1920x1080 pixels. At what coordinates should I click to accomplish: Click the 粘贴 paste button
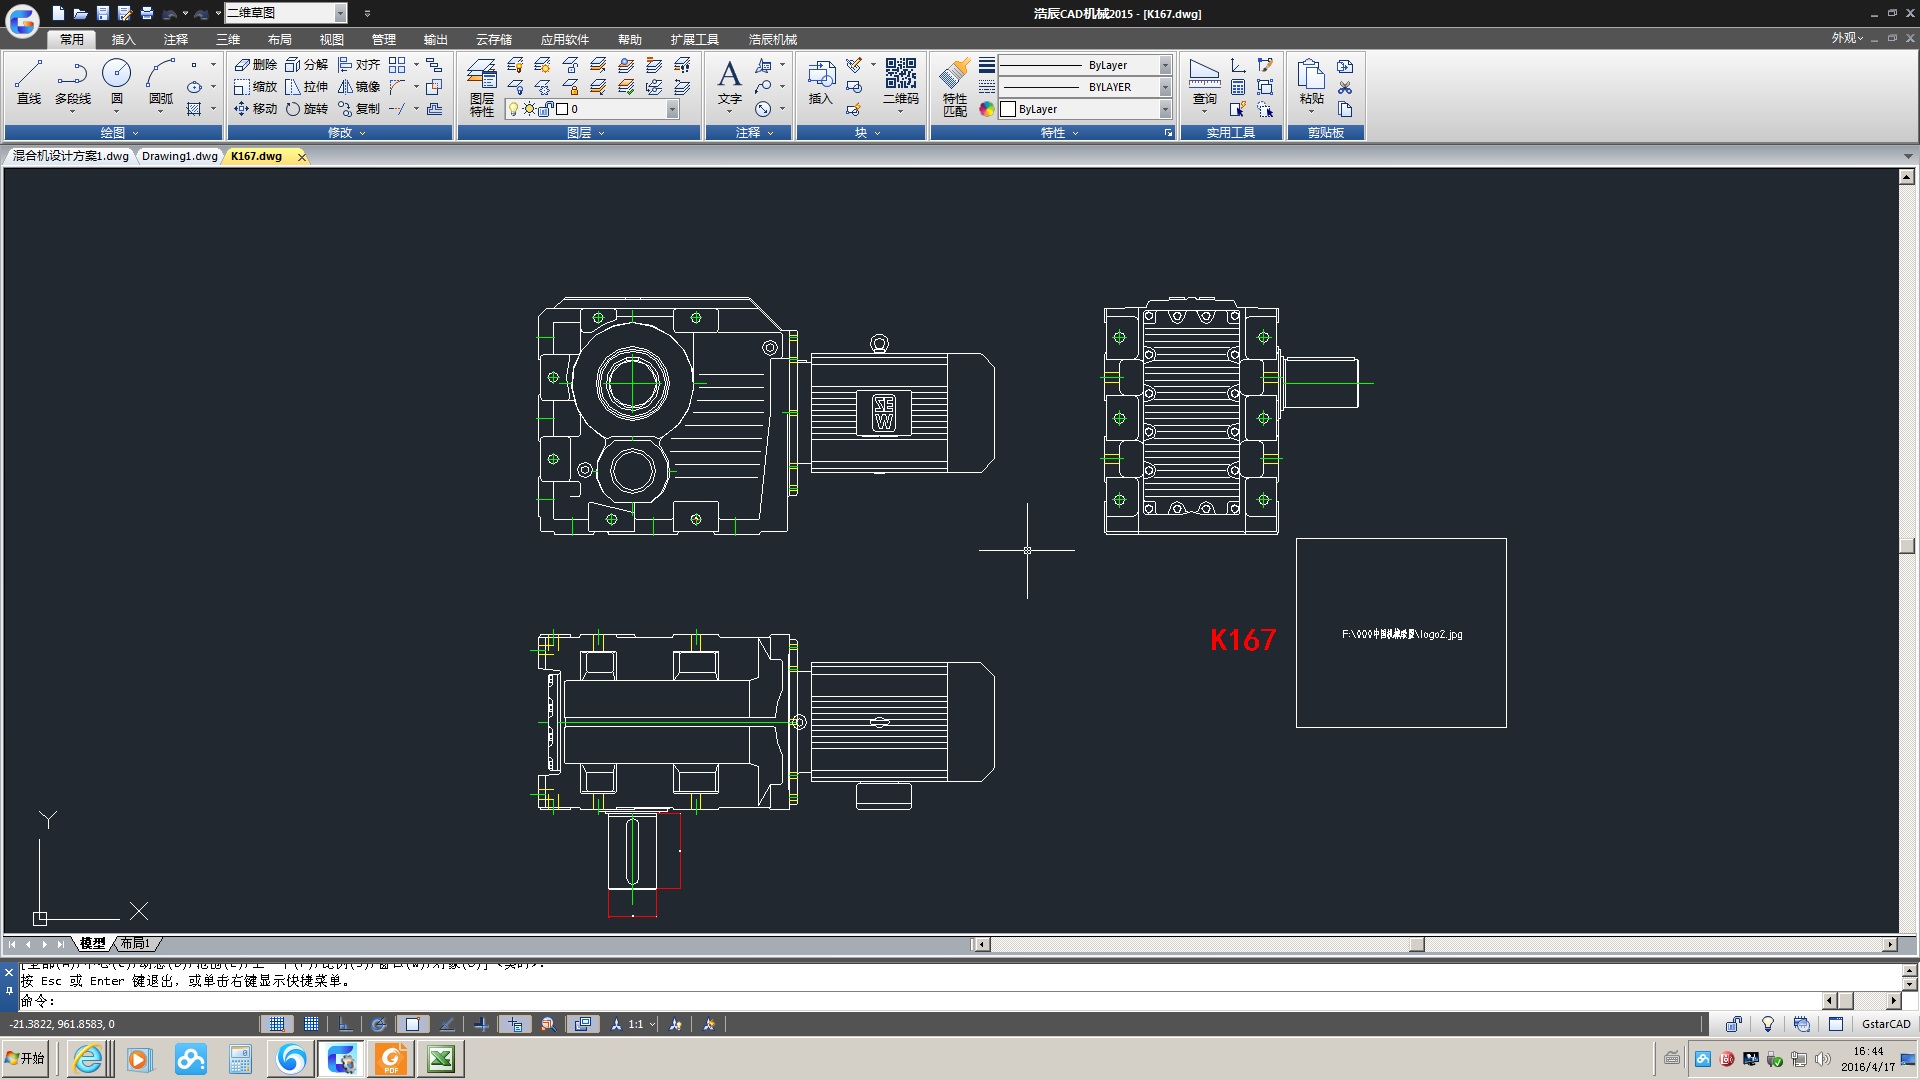[x=1311, y=82]
